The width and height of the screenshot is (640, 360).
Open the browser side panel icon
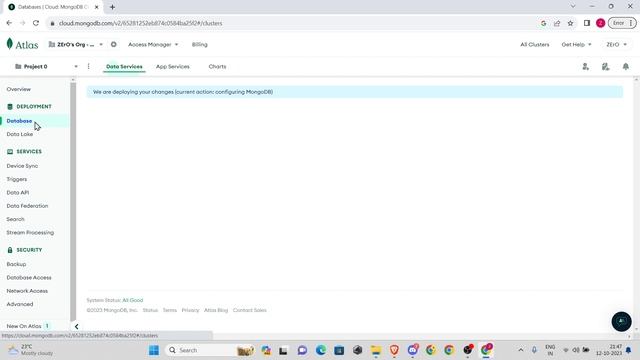pyautogui.click(x=587, y=23)
